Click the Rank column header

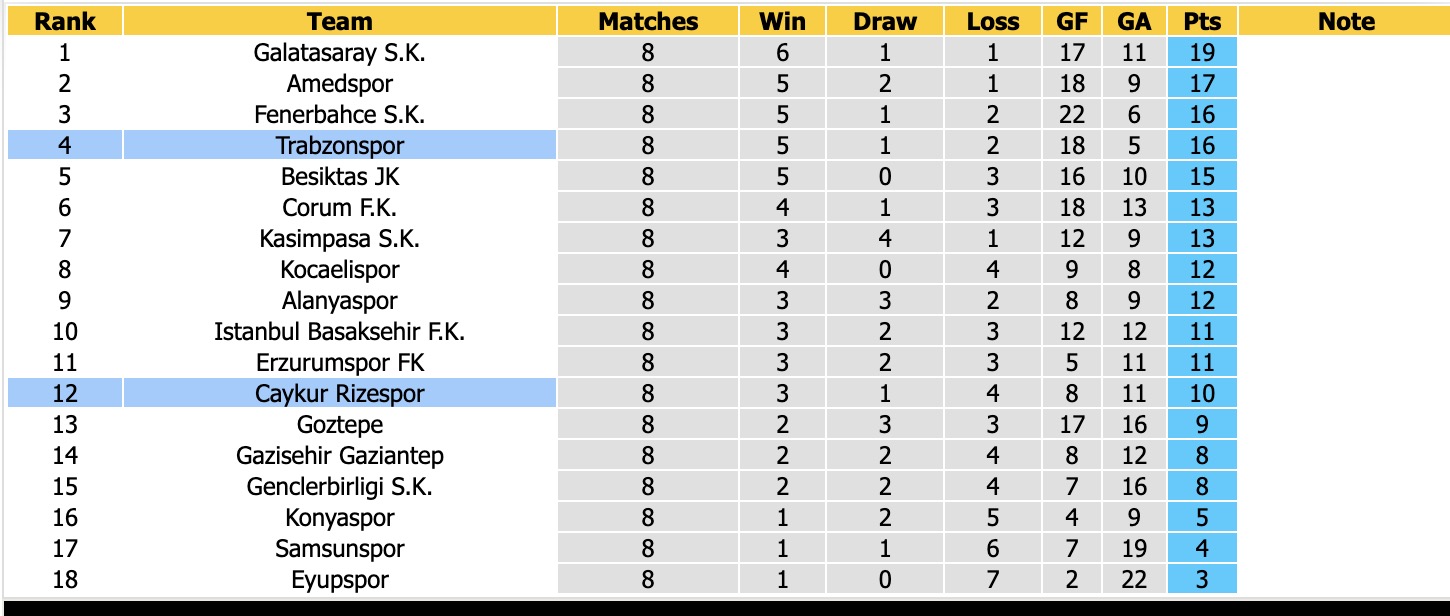[65, 21]
